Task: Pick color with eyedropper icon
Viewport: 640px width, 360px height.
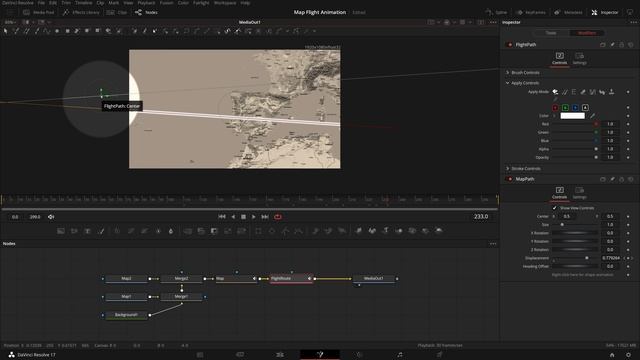Action: pyautogui.click(x=592, y=116)
